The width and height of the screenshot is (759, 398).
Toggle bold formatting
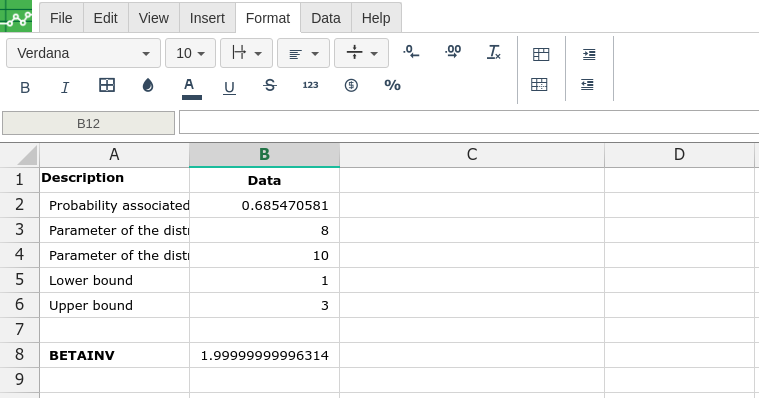25,87
